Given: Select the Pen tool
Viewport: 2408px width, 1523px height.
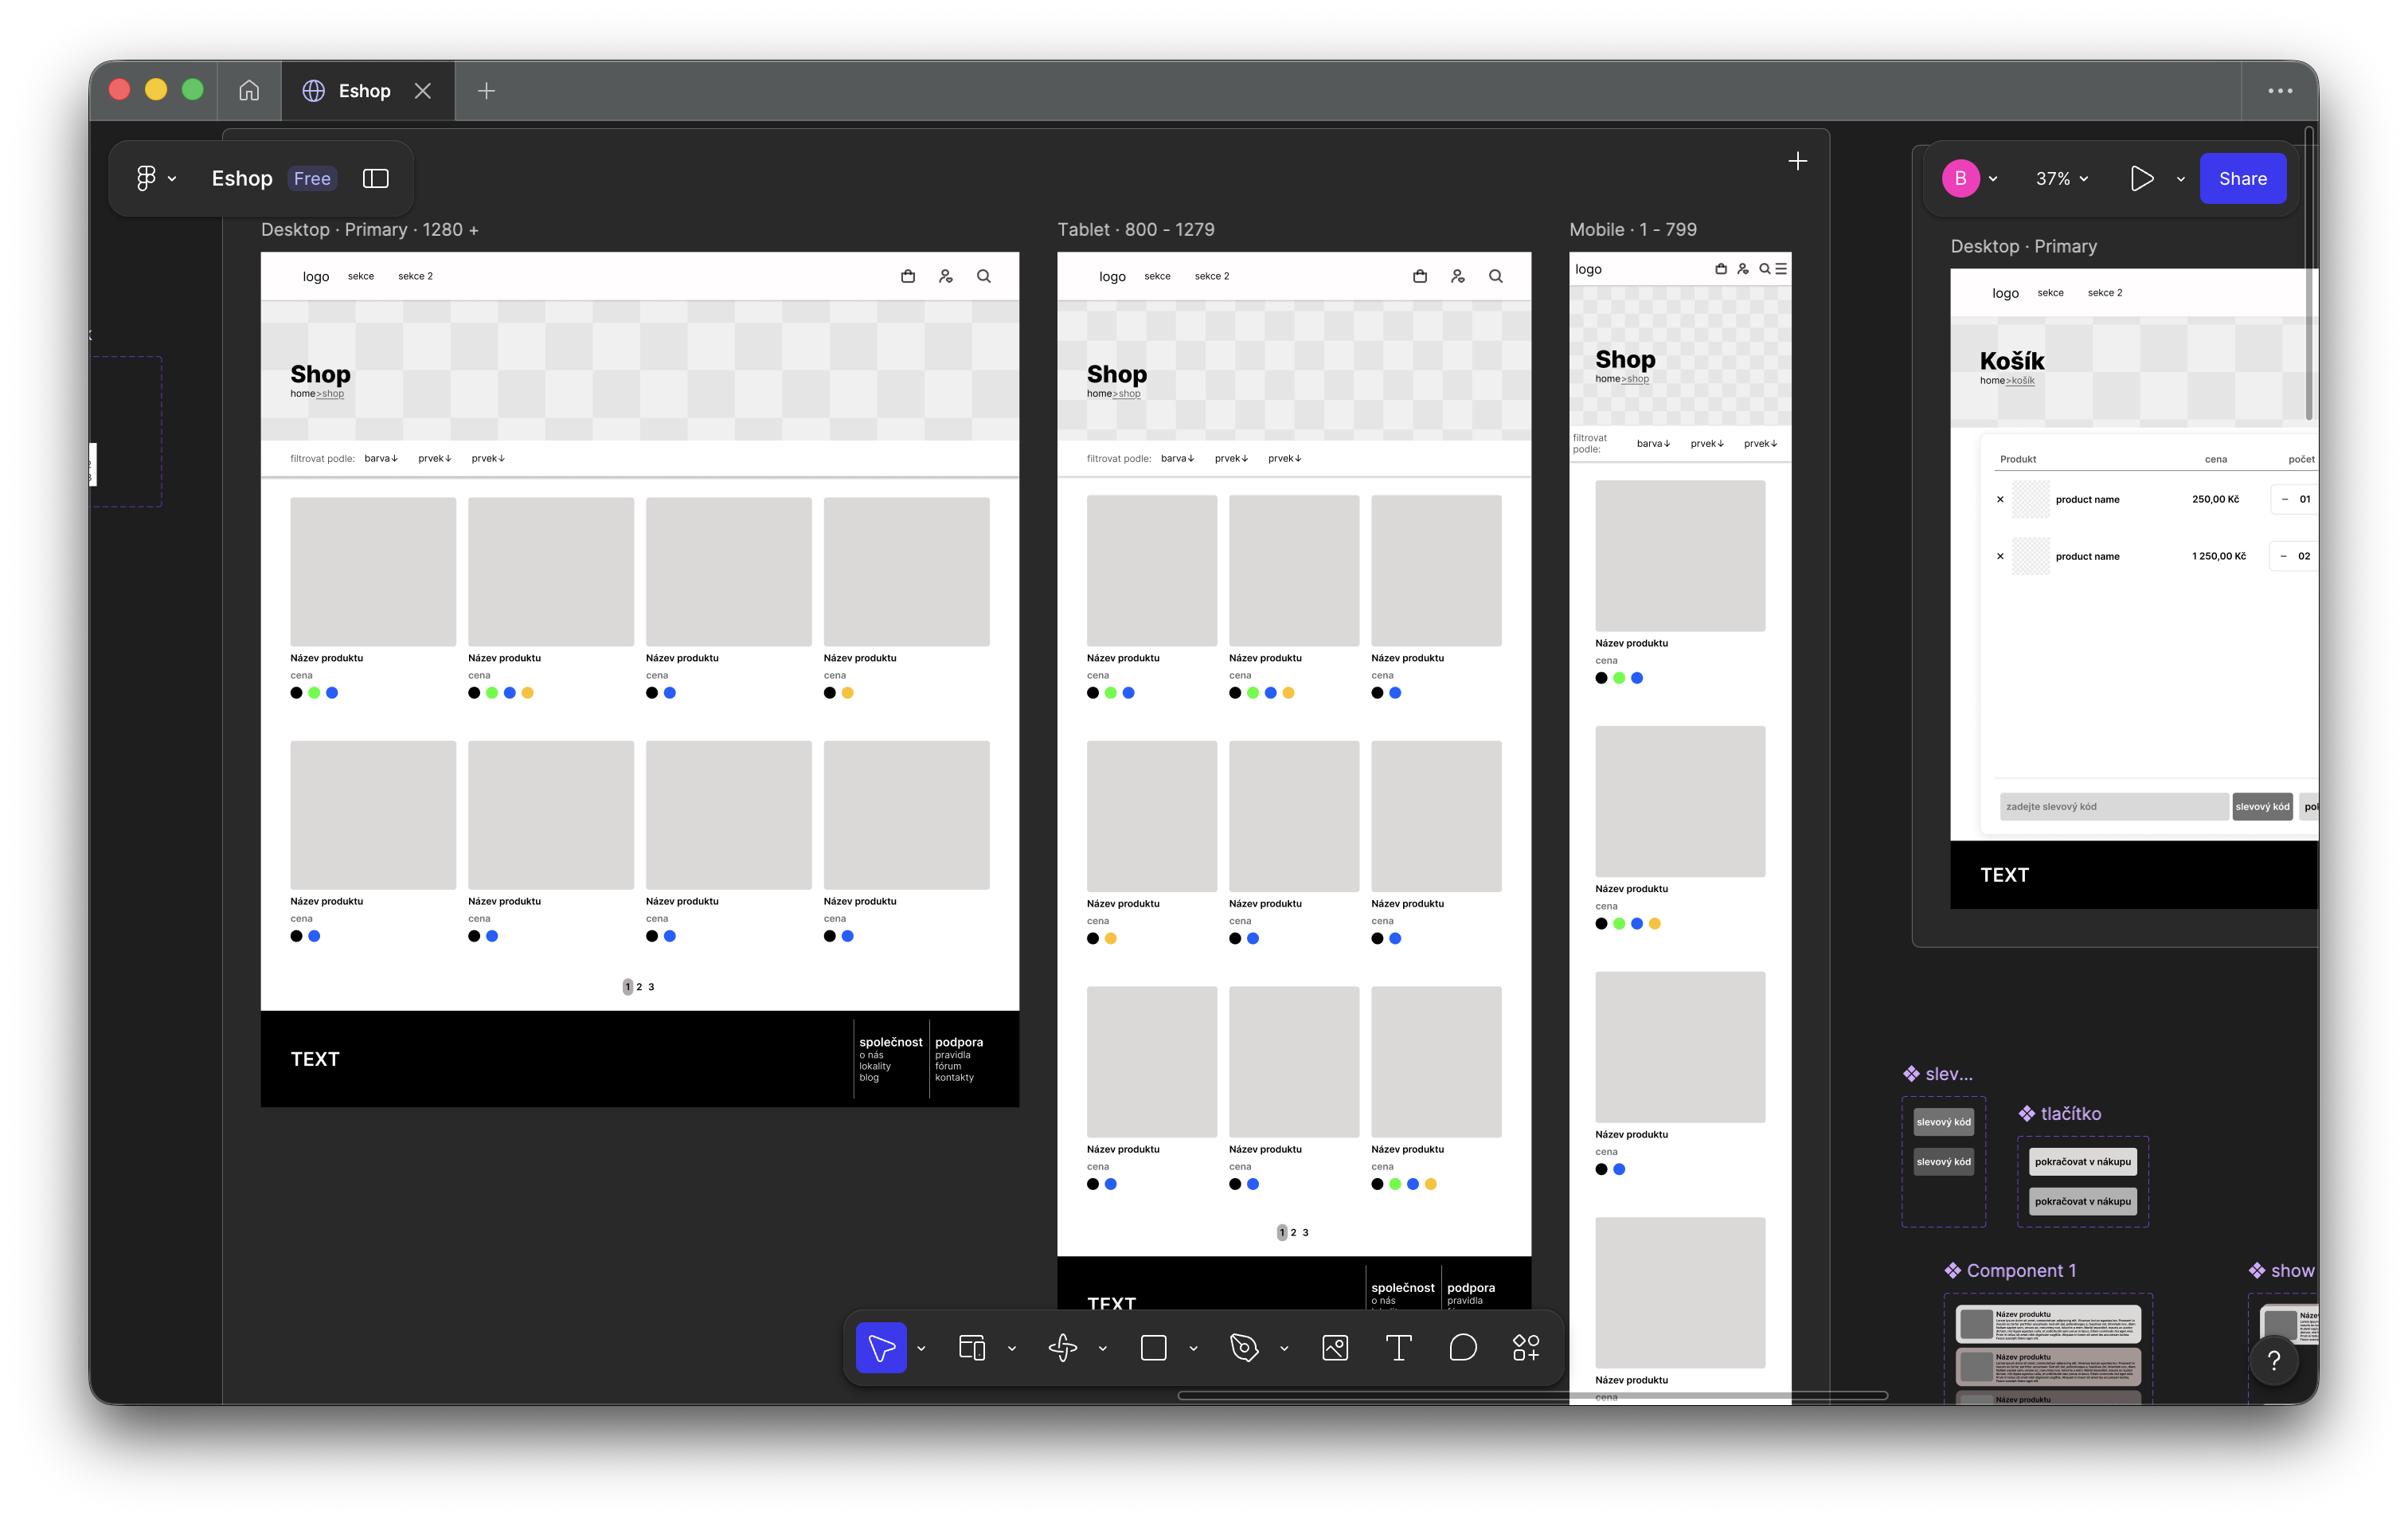Looking at the screenshot, I should pos(1244,1348).
